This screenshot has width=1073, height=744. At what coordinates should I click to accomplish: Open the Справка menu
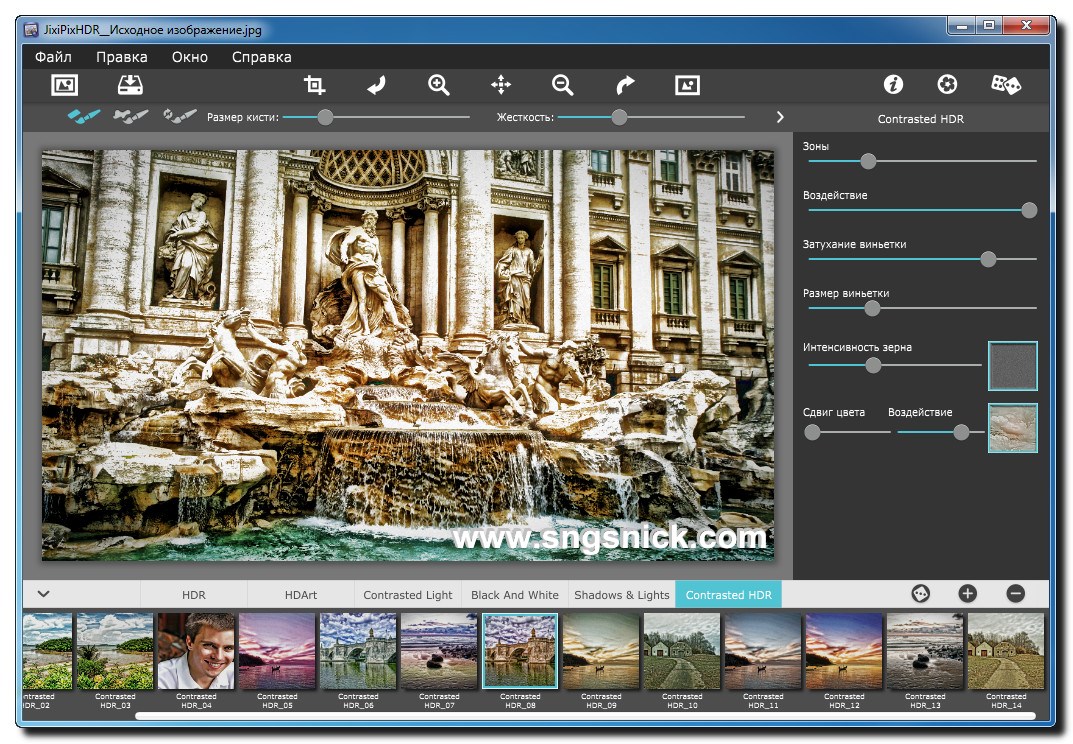coord(261,57)
